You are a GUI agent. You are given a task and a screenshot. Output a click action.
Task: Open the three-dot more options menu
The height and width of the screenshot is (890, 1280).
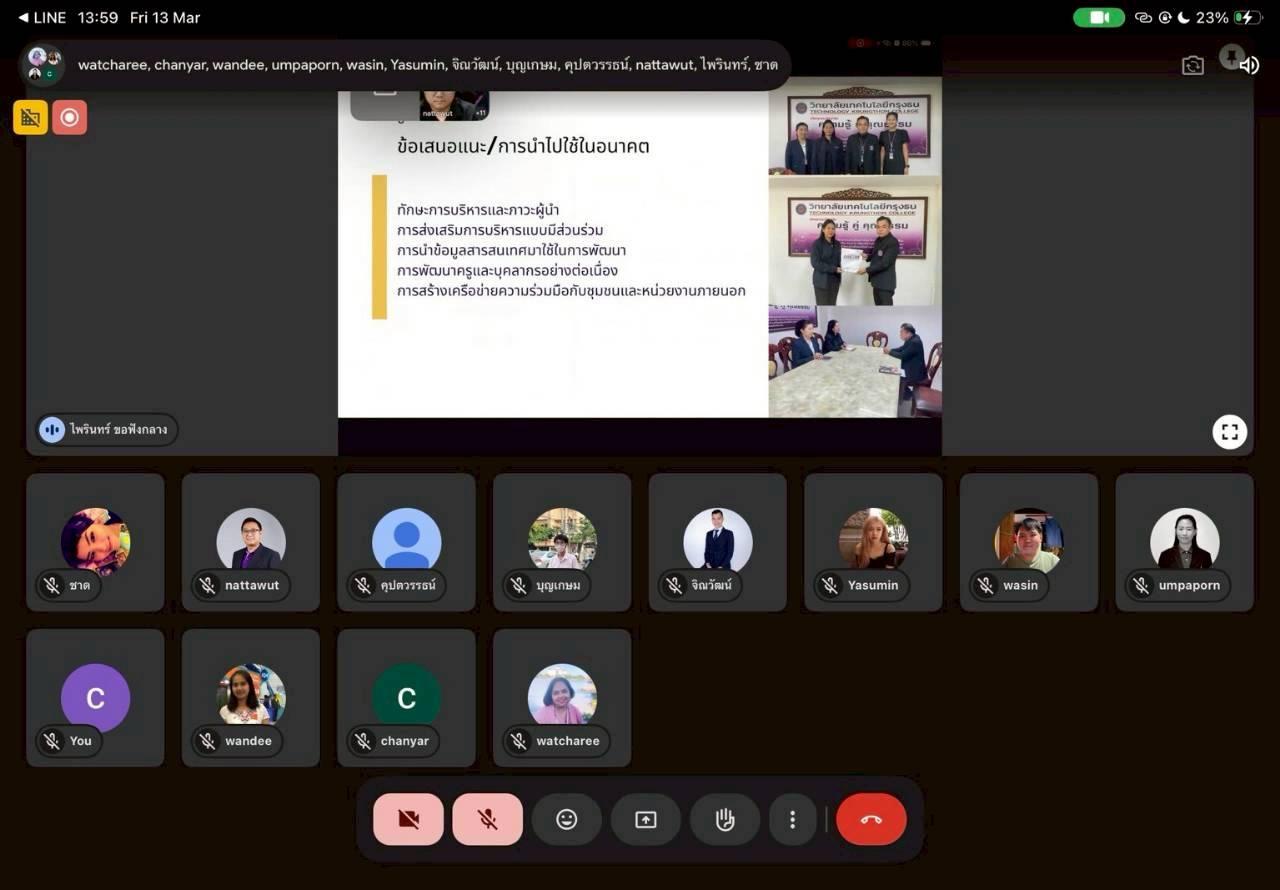792,820
